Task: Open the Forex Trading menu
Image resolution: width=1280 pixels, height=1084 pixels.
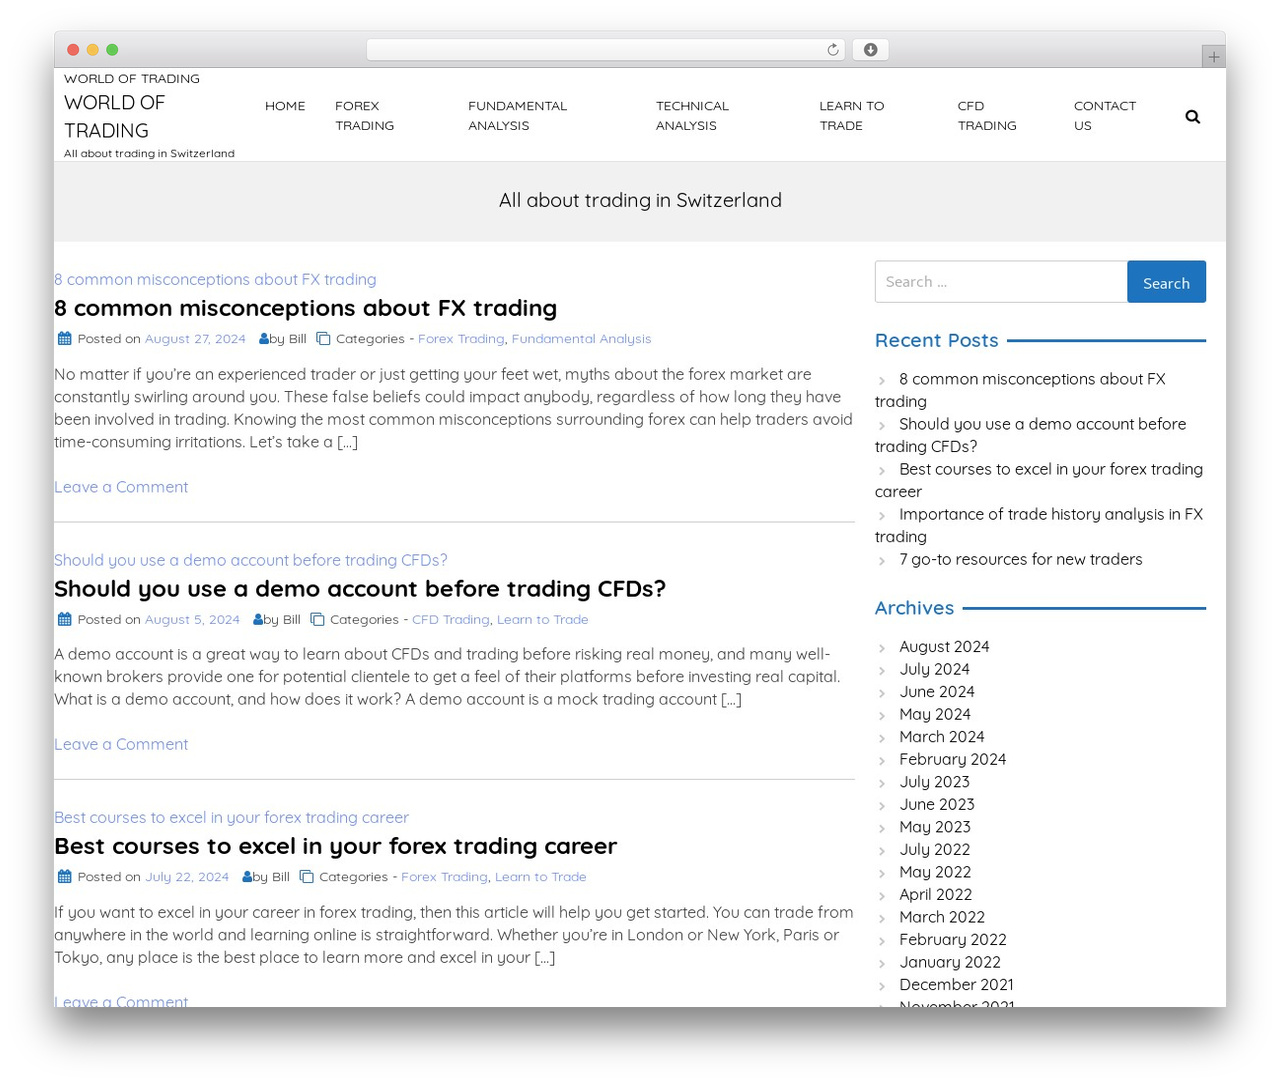Action: [x=365, y=116]
